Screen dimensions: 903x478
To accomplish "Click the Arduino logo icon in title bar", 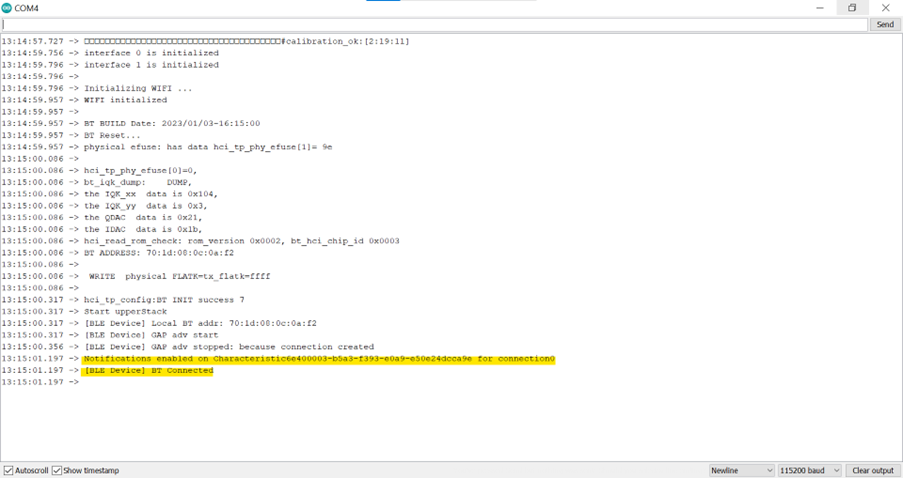I will pyautogui.click(x=9, y=8).
